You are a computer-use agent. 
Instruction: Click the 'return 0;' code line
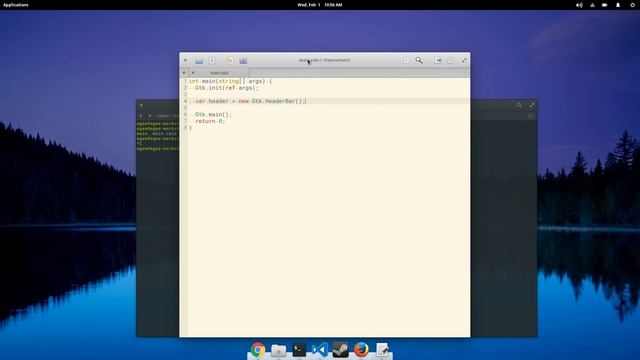tap(210, 121)
